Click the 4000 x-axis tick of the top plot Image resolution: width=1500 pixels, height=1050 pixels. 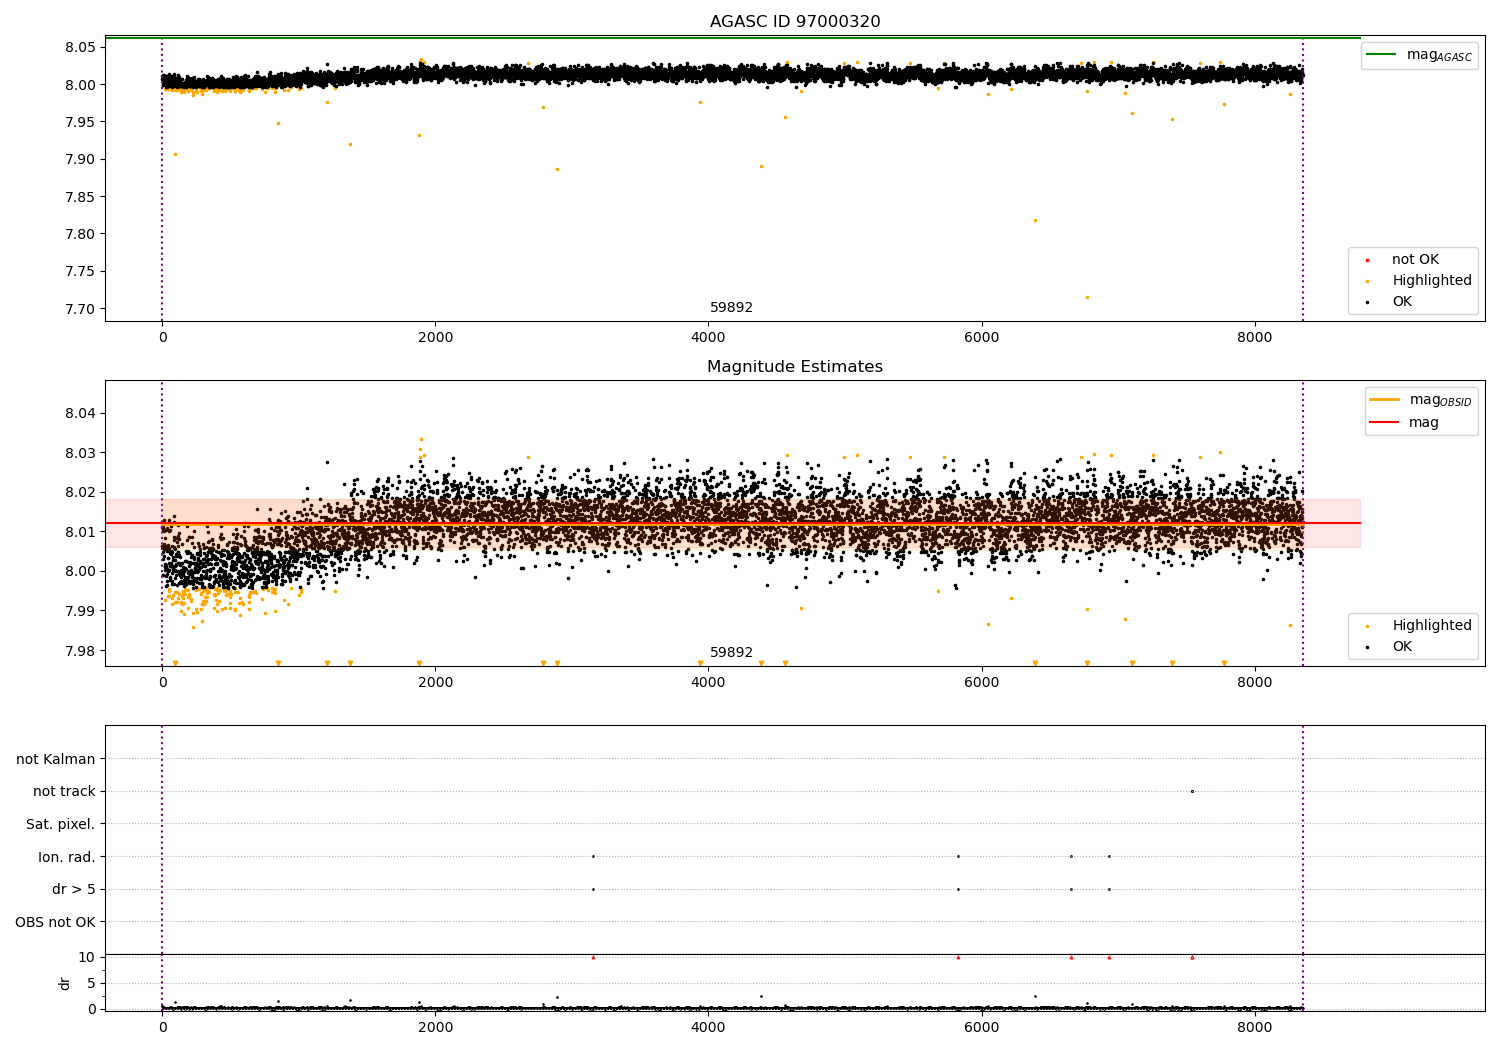pyautogui.click(x=708, y=338)
